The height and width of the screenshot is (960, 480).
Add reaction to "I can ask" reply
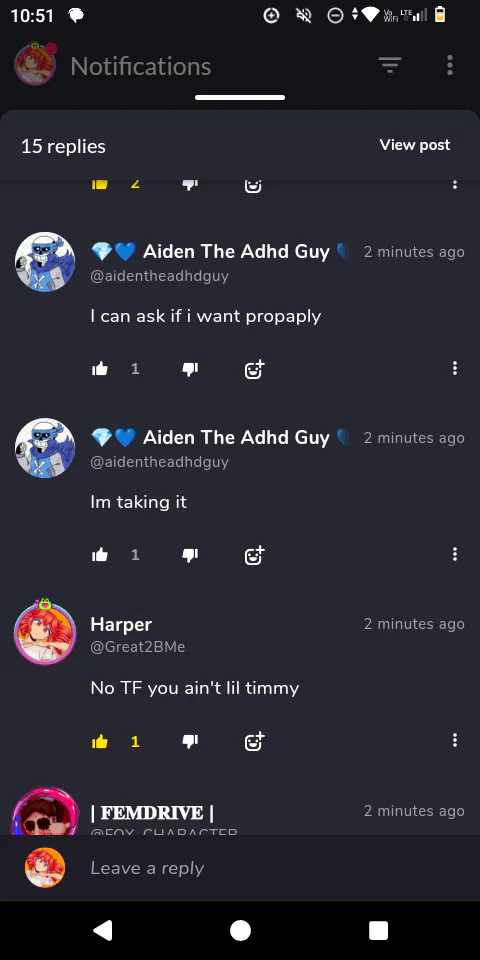click(254, 369)
